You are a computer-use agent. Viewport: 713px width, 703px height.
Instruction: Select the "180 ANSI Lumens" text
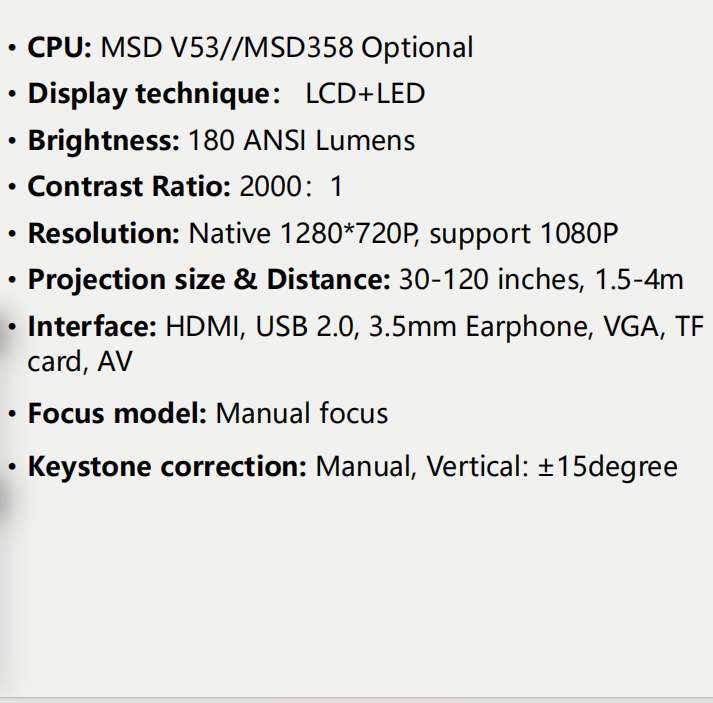click(x=301, y=141)
